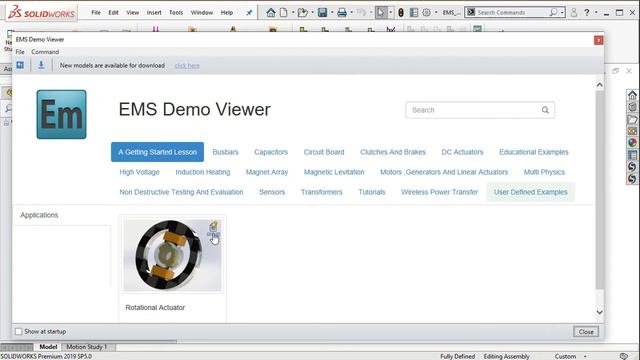The width and height of the screenshot is (640, 360).
Task: Open Custom Properties task pane tab
Action: point(632,155)
